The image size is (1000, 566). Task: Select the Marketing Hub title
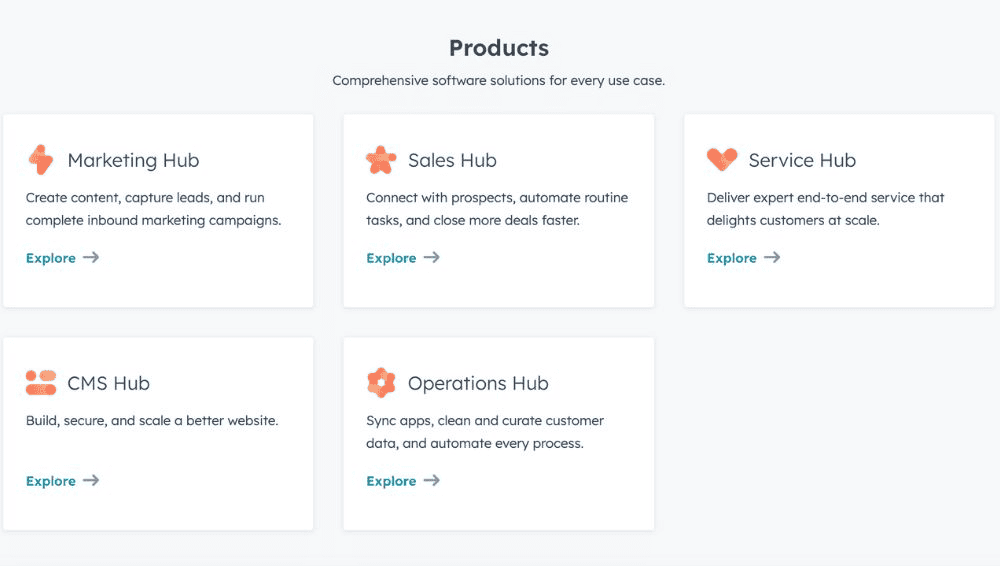(133, 160)
